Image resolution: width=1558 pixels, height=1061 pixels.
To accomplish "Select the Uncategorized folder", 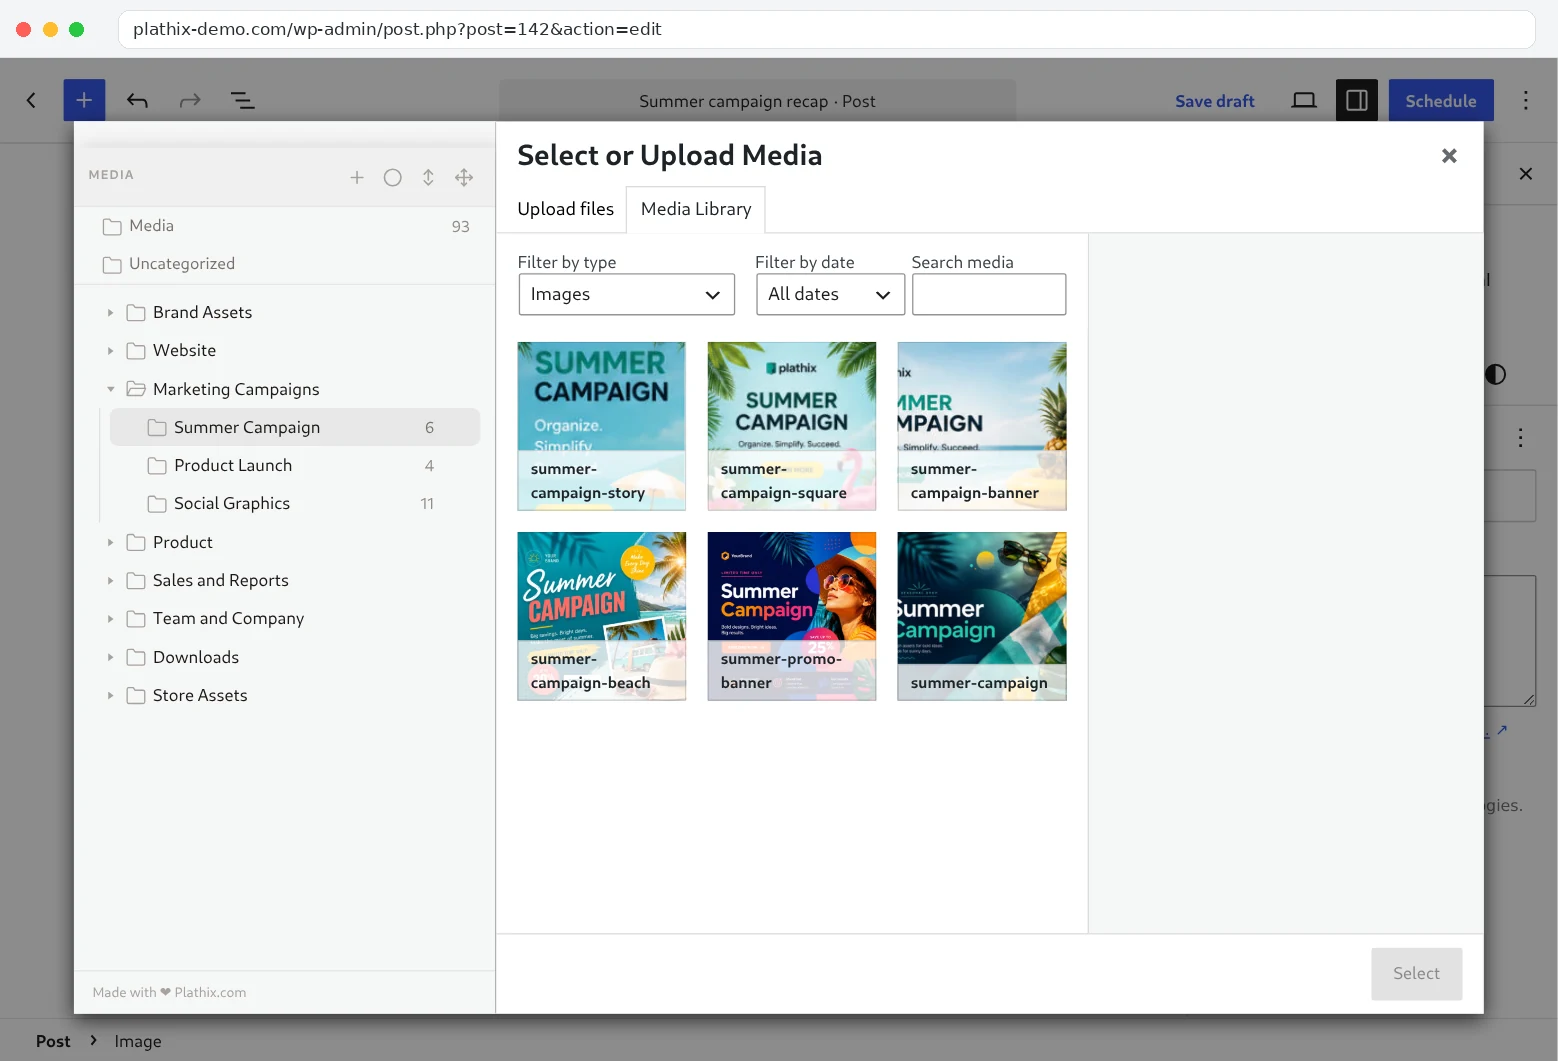I will pos(285,264).
